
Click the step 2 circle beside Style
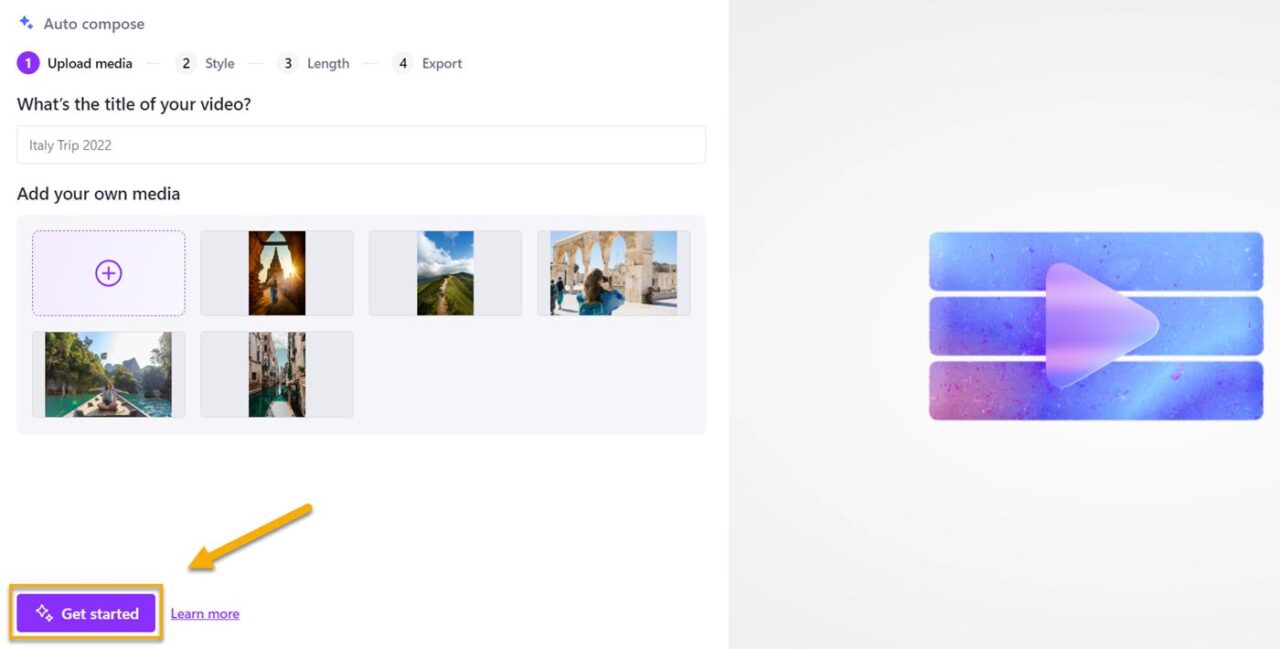click(186, 63)
